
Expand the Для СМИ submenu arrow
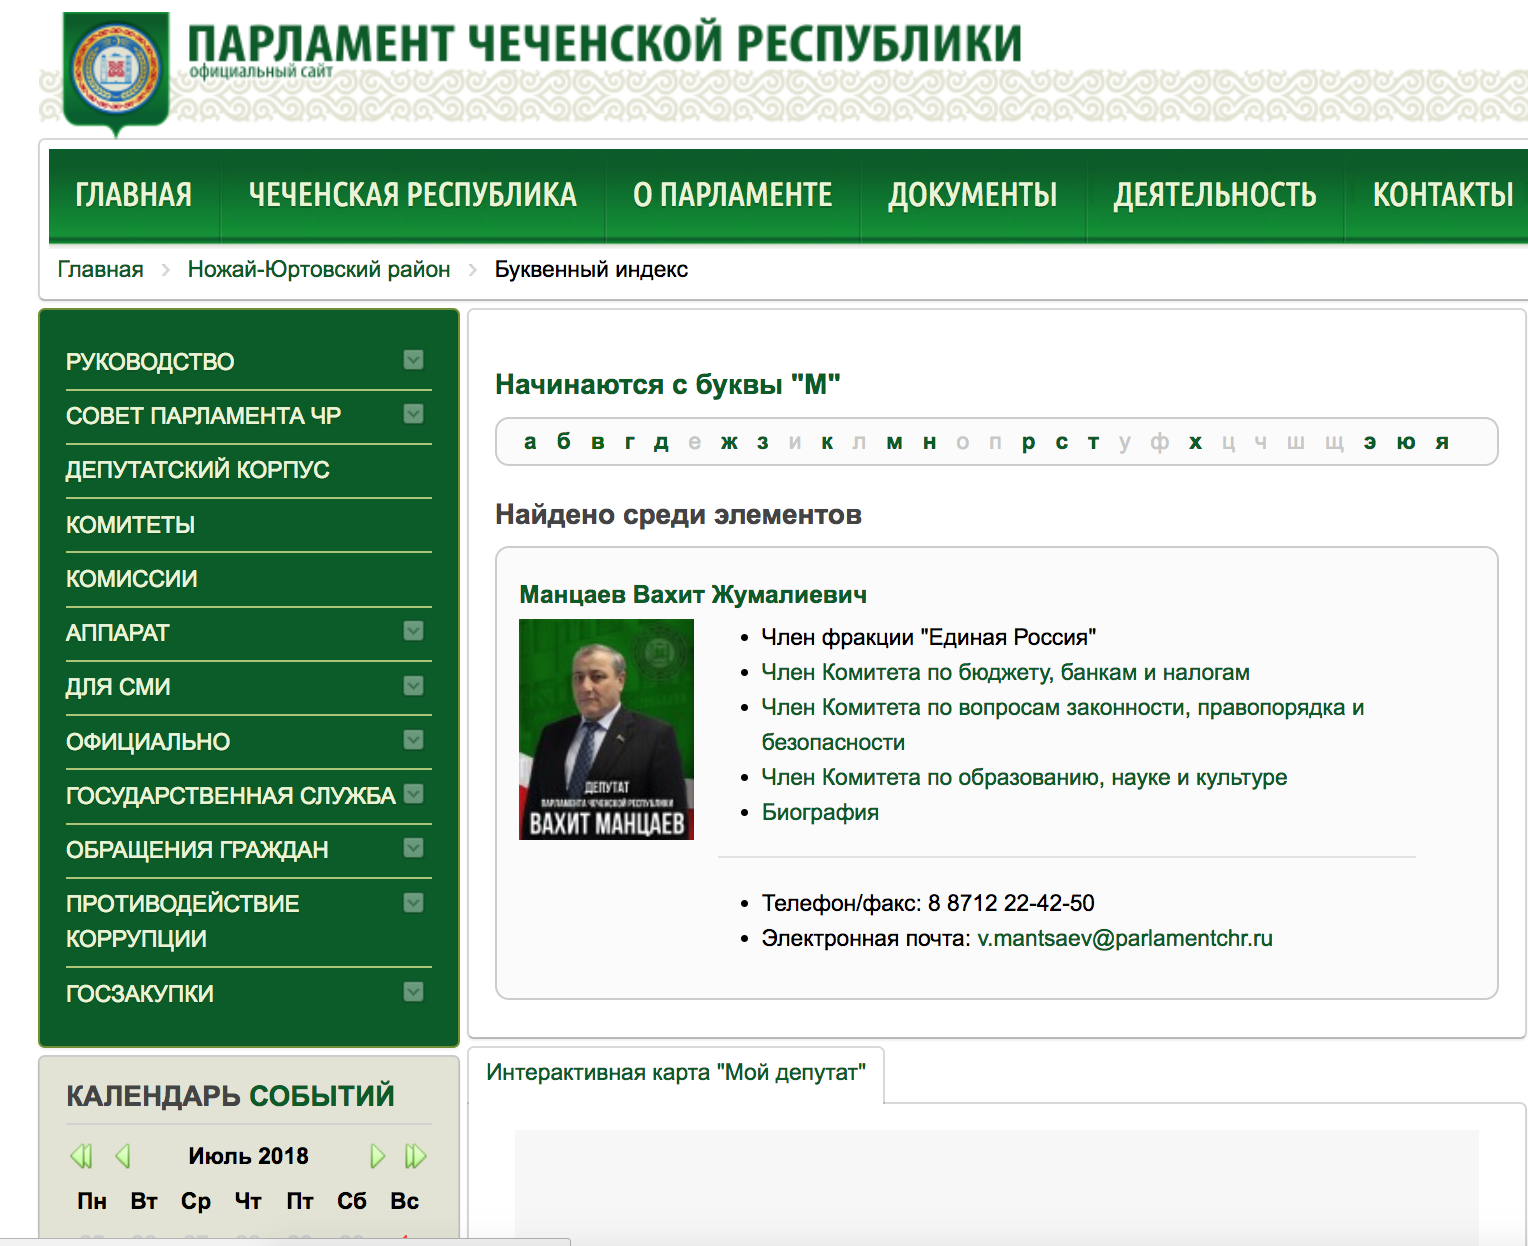pos(413,686)
